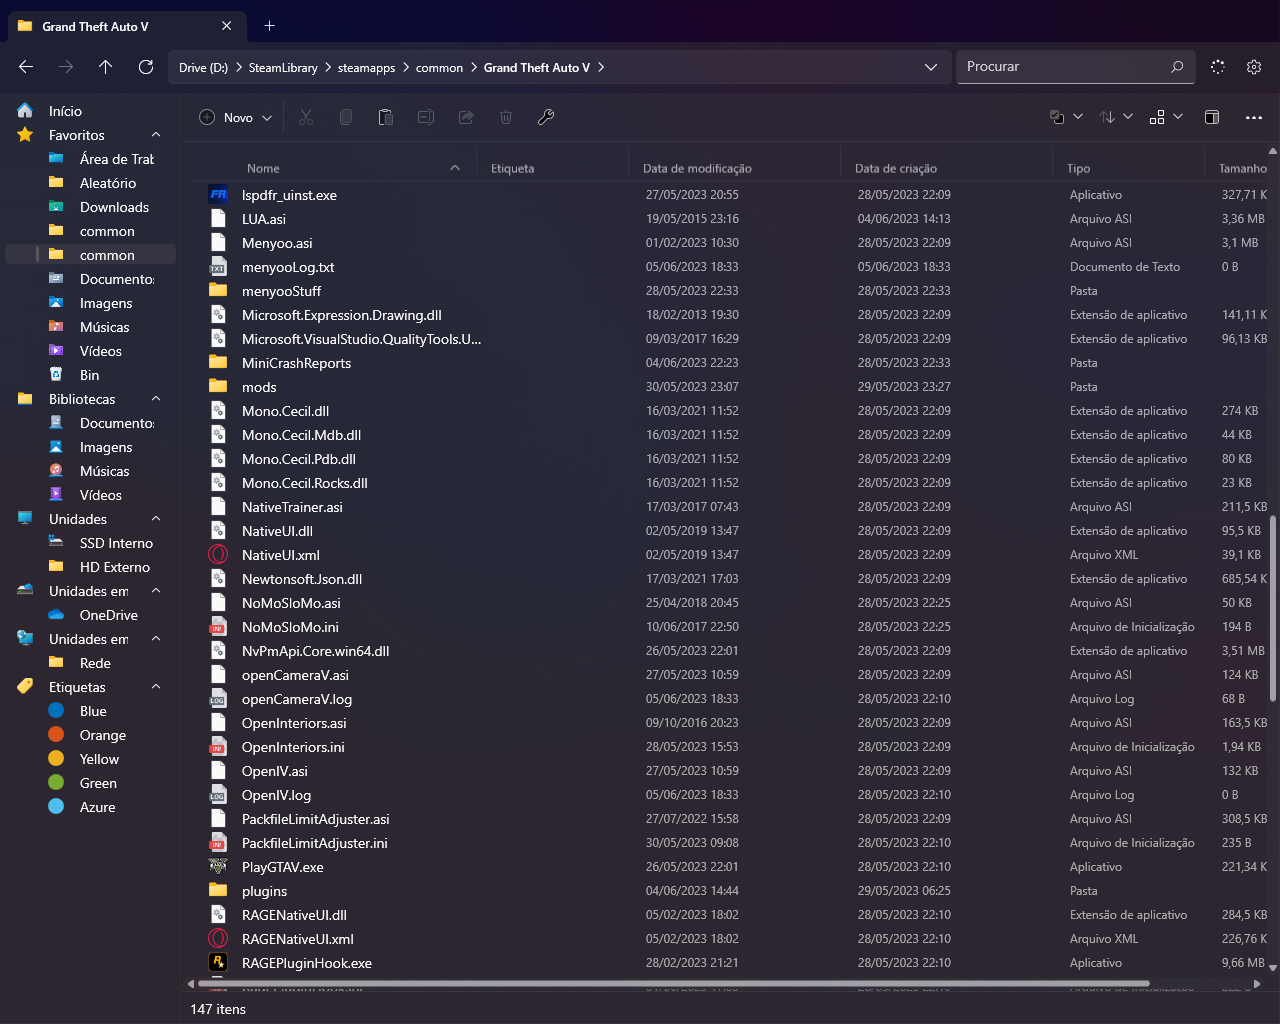Click the openCameraV.log file icon
The height and width of the screenshot is (1024, 1280).
coord(218,699)
